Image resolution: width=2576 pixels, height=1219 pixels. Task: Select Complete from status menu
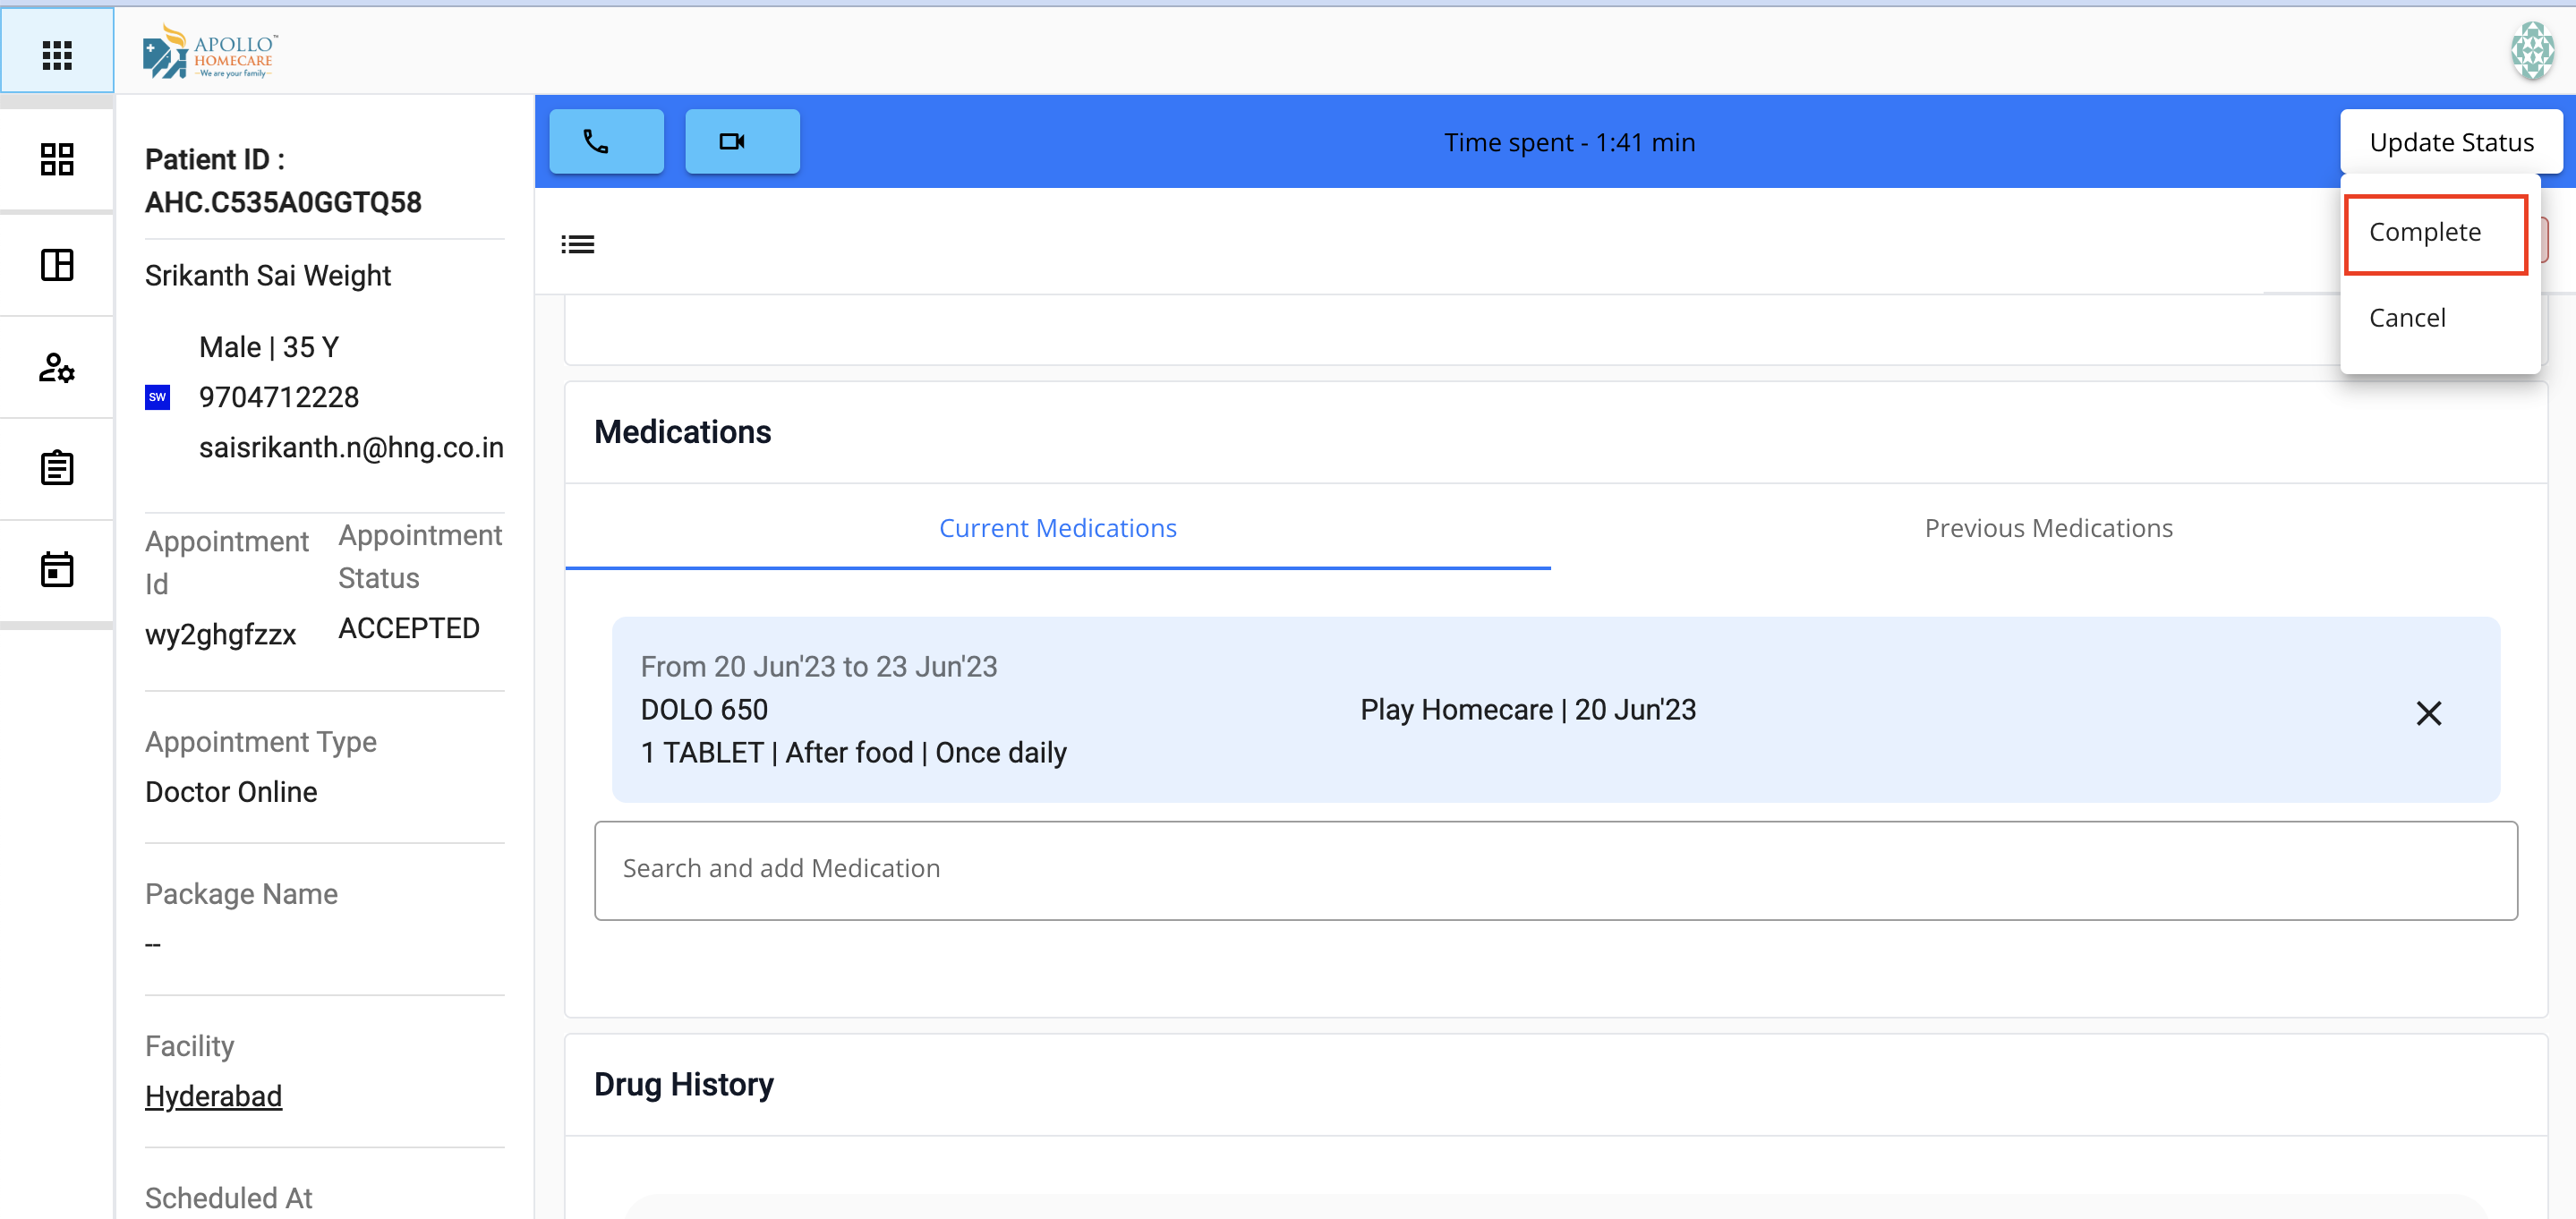pyautogui.click(x=2424, y=233)
